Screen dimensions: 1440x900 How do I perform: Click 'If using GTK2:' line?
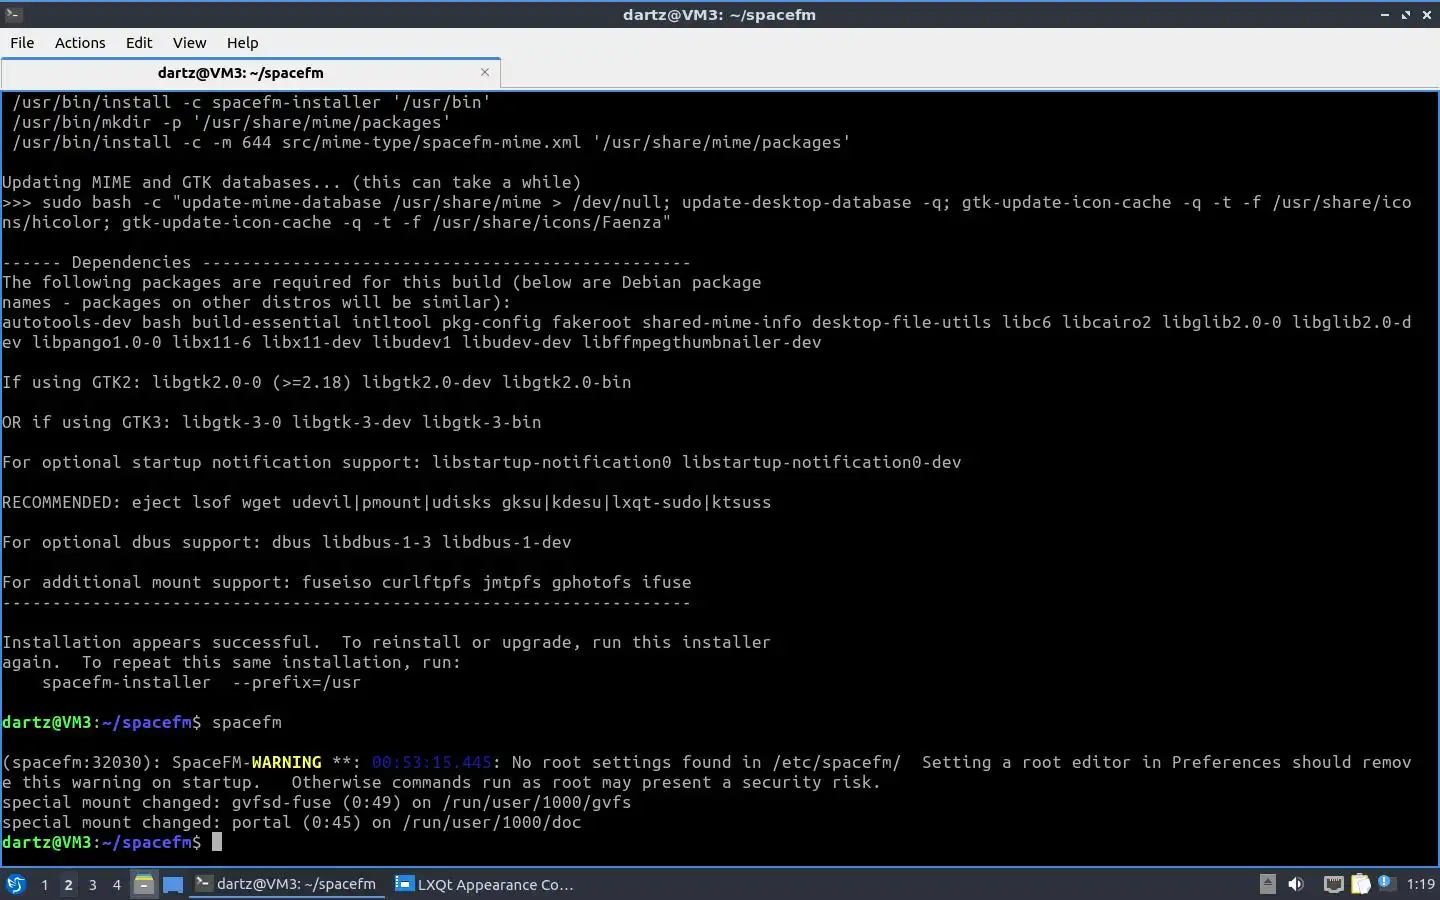(x=317, y=382)
